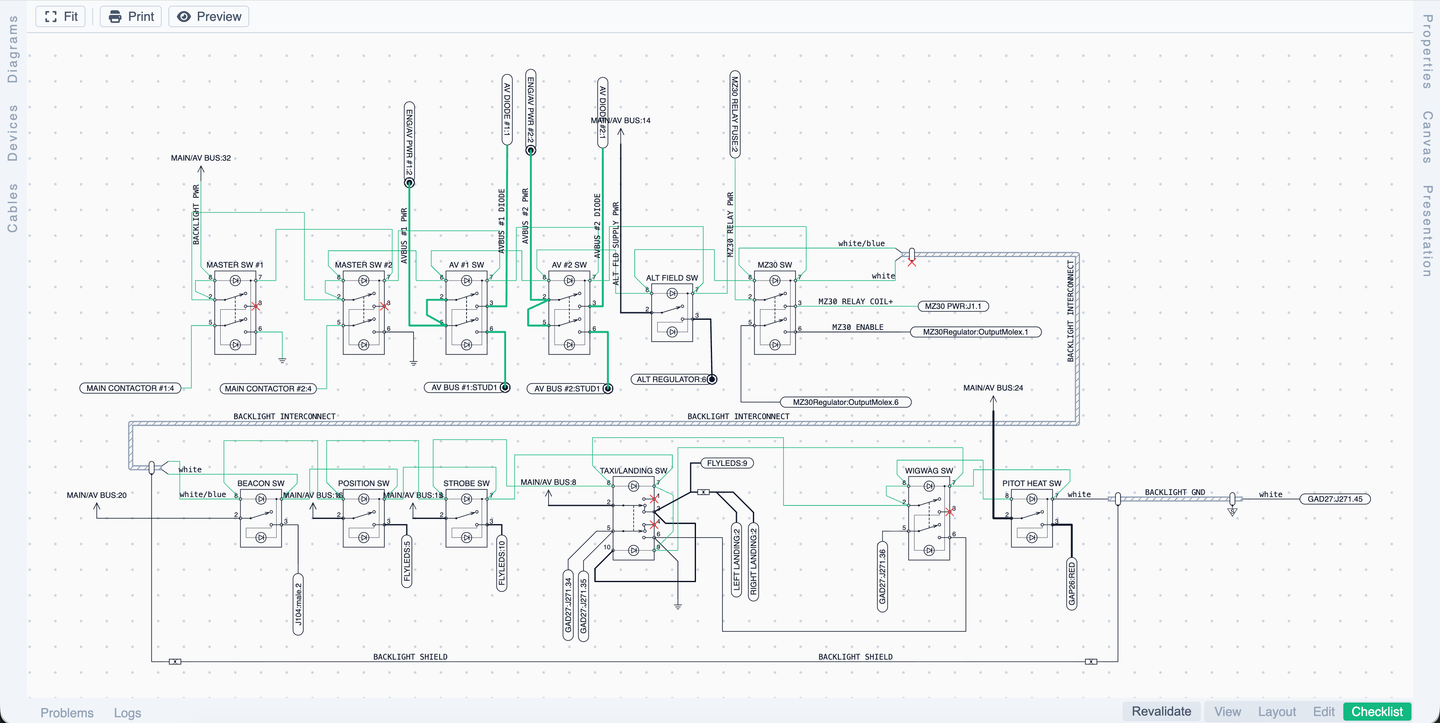
Task: Select the BEACON SW switch symbol
Action: 261,518
